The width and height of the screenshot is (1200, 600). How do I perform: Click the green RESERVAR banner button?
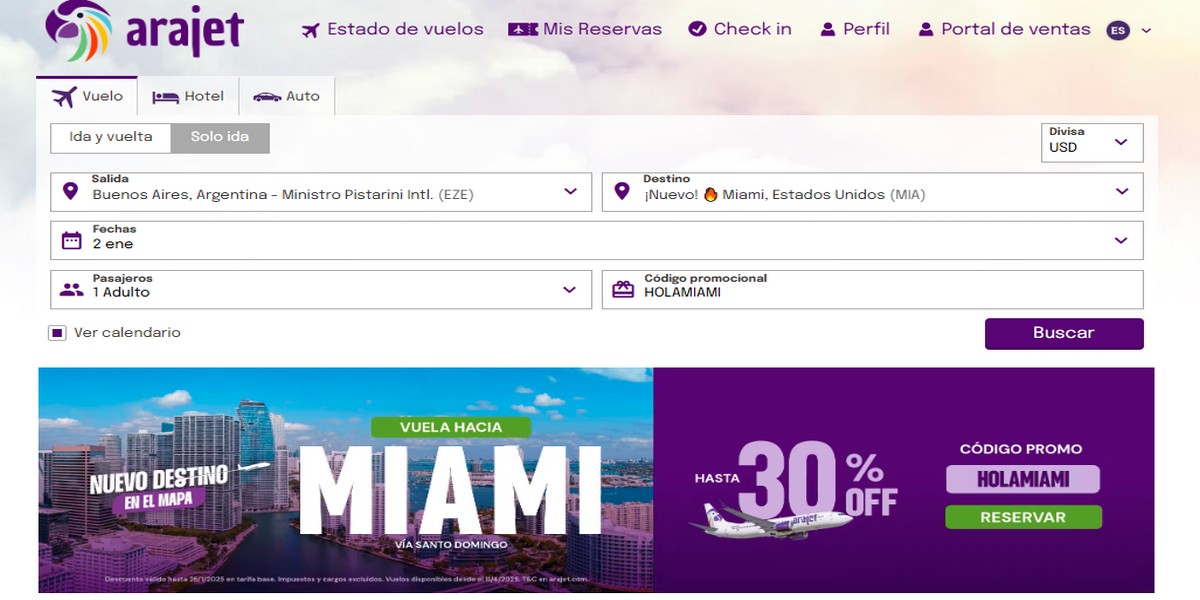(x=1023, y=517)
